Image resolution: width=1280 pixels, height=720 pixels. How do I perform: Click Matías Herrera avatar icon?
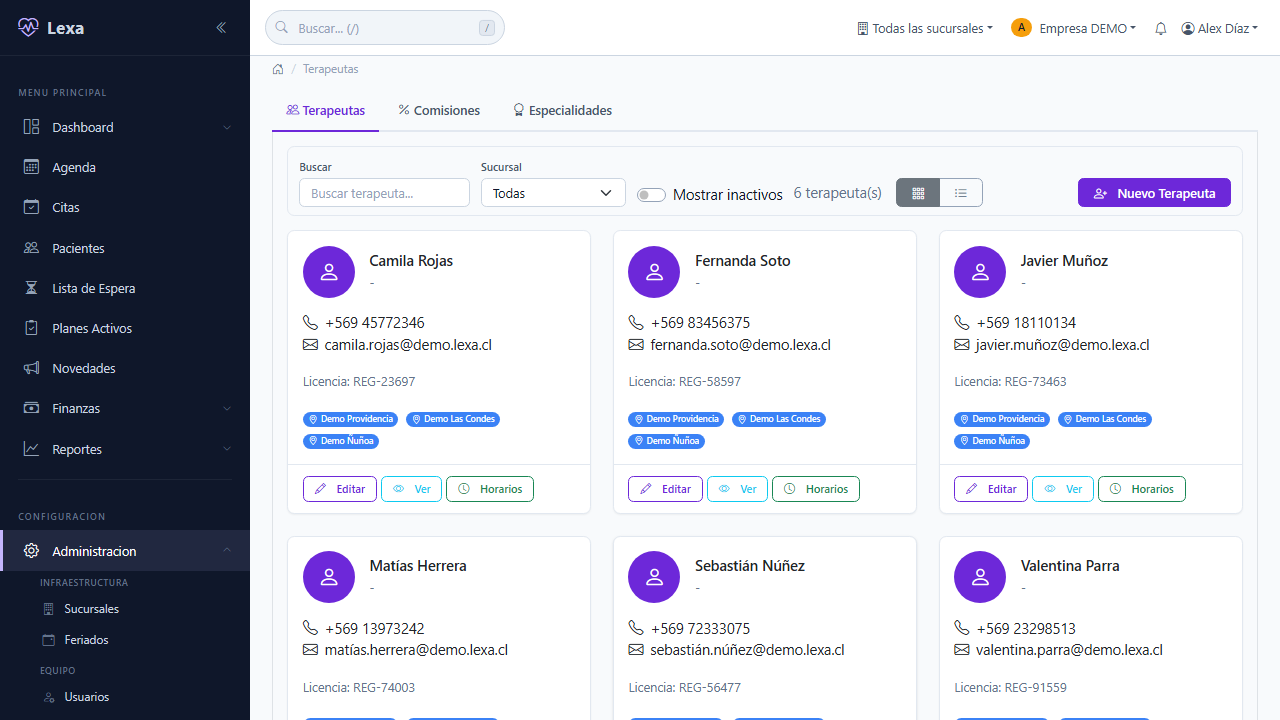(x=329, y=577)
